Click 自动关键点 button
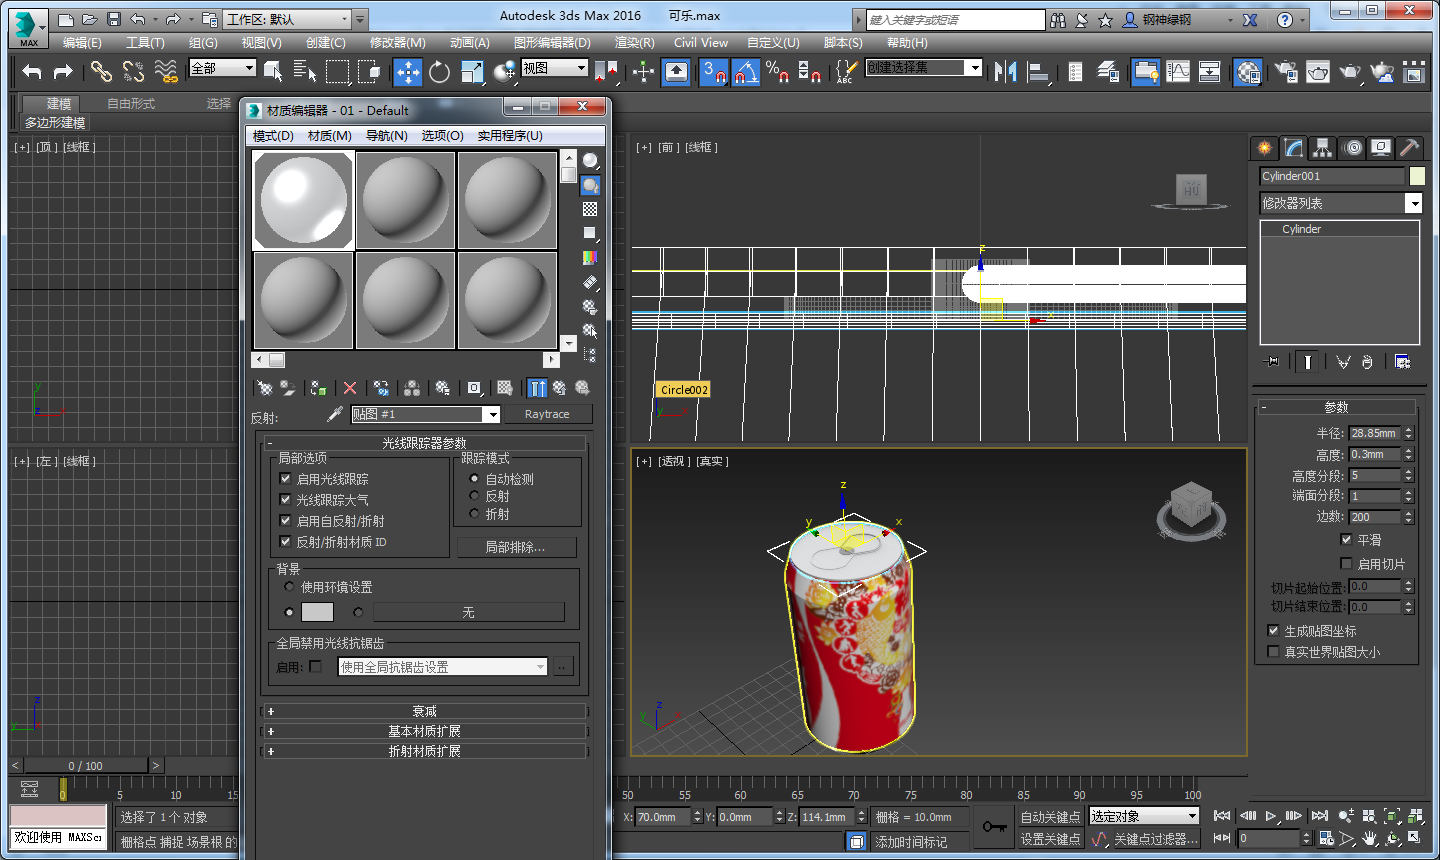This screenshot has height=860, width=1440. pos(1050,817)
